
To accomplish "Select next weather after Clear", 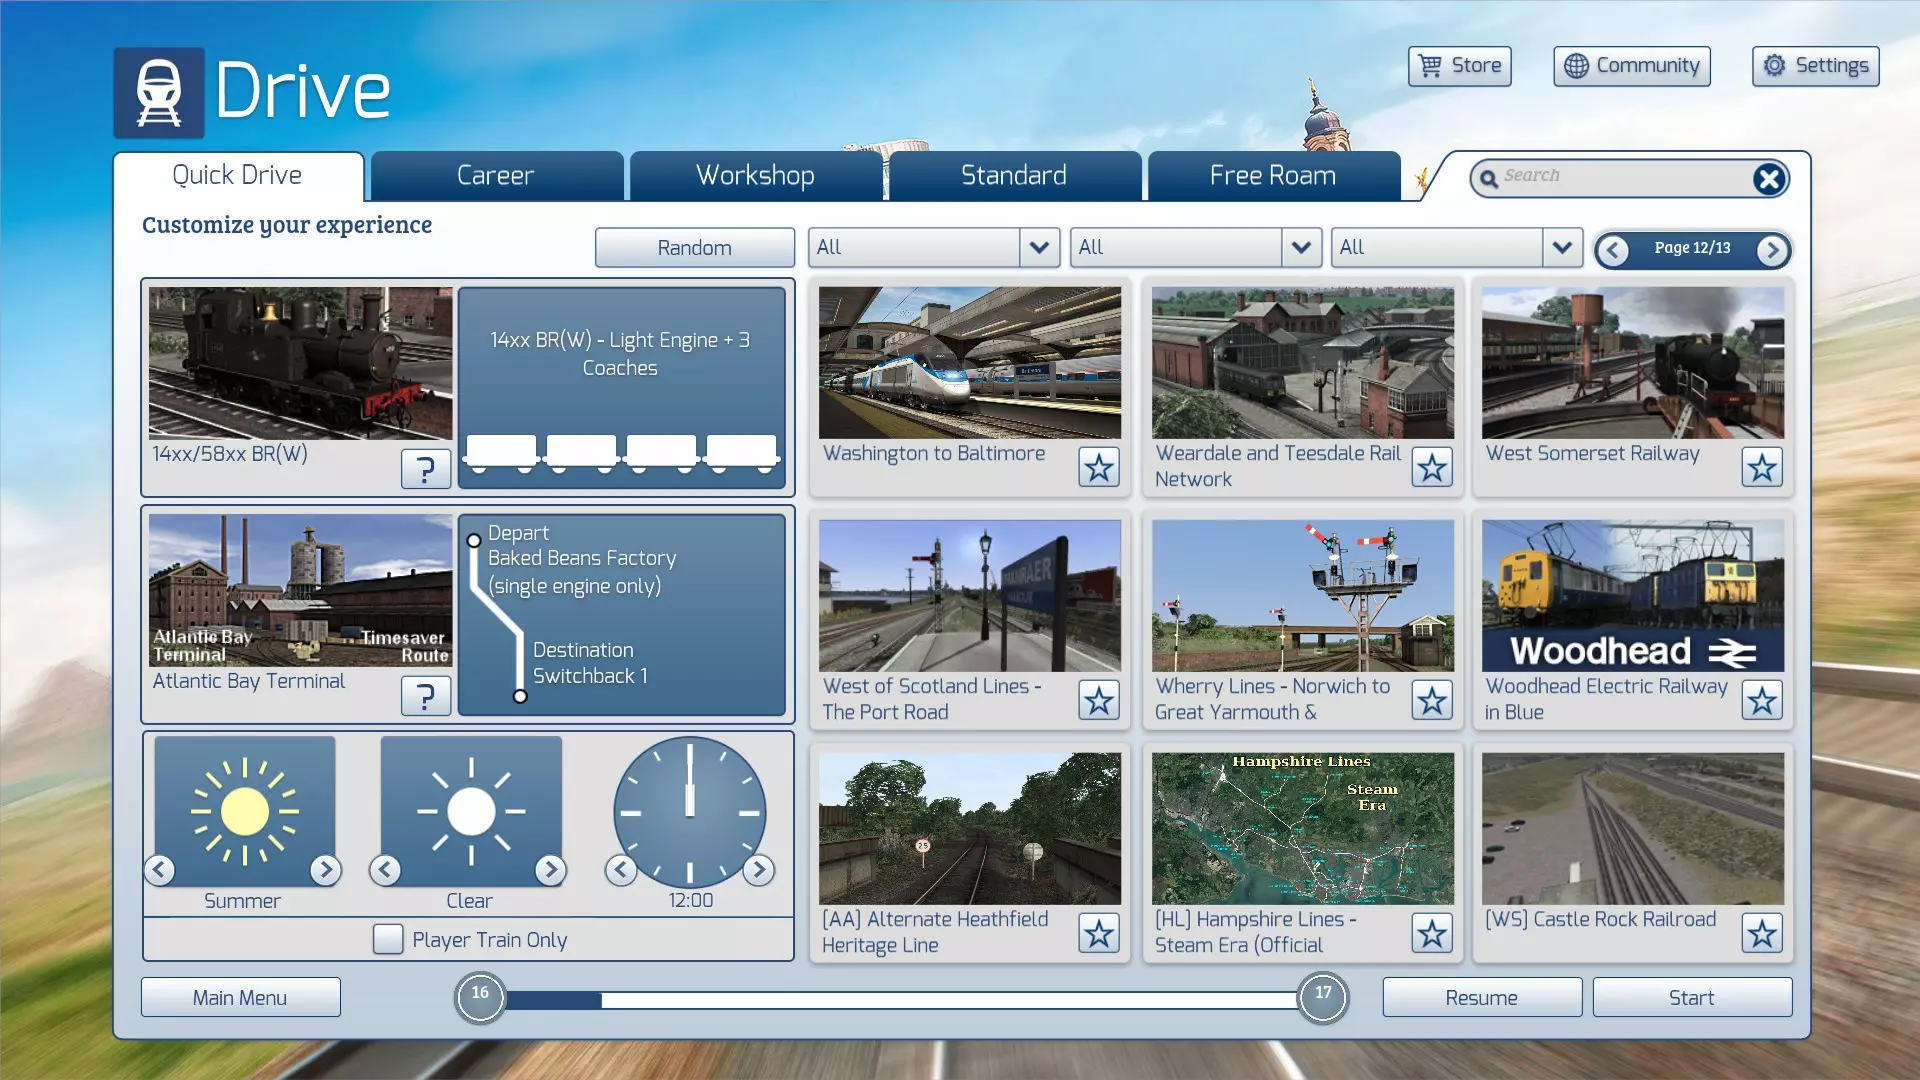I will click(550, 870).
